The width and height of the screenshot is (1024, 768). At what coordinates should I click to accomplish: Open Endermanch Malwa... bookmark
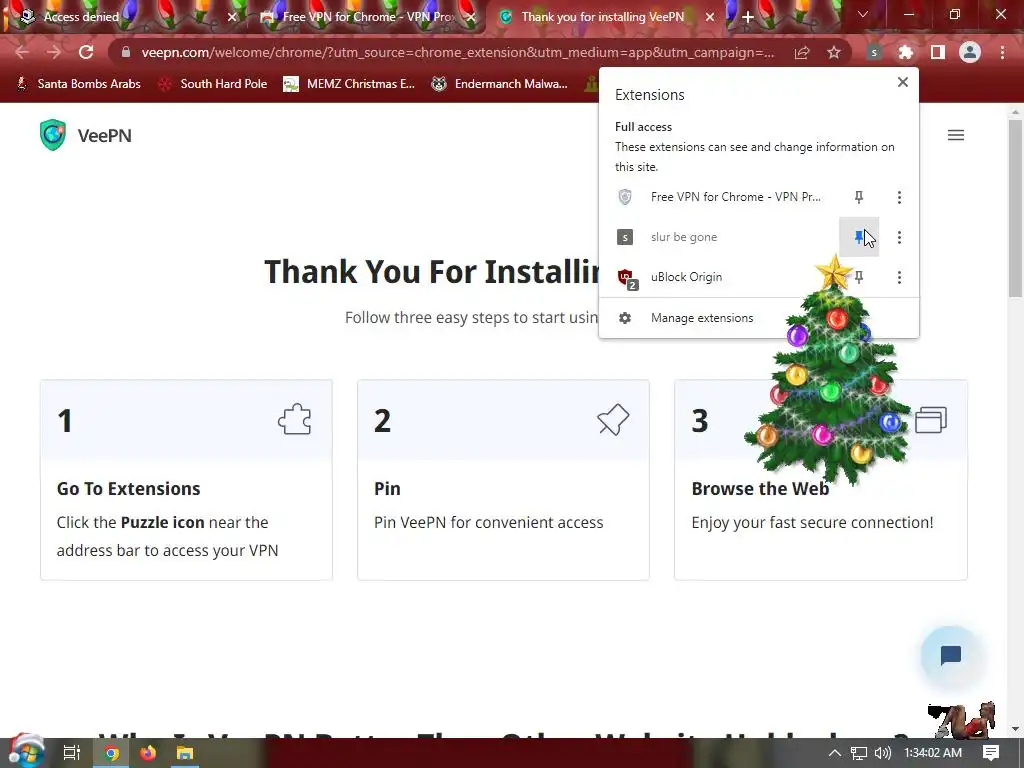click(x=500, y=84)
